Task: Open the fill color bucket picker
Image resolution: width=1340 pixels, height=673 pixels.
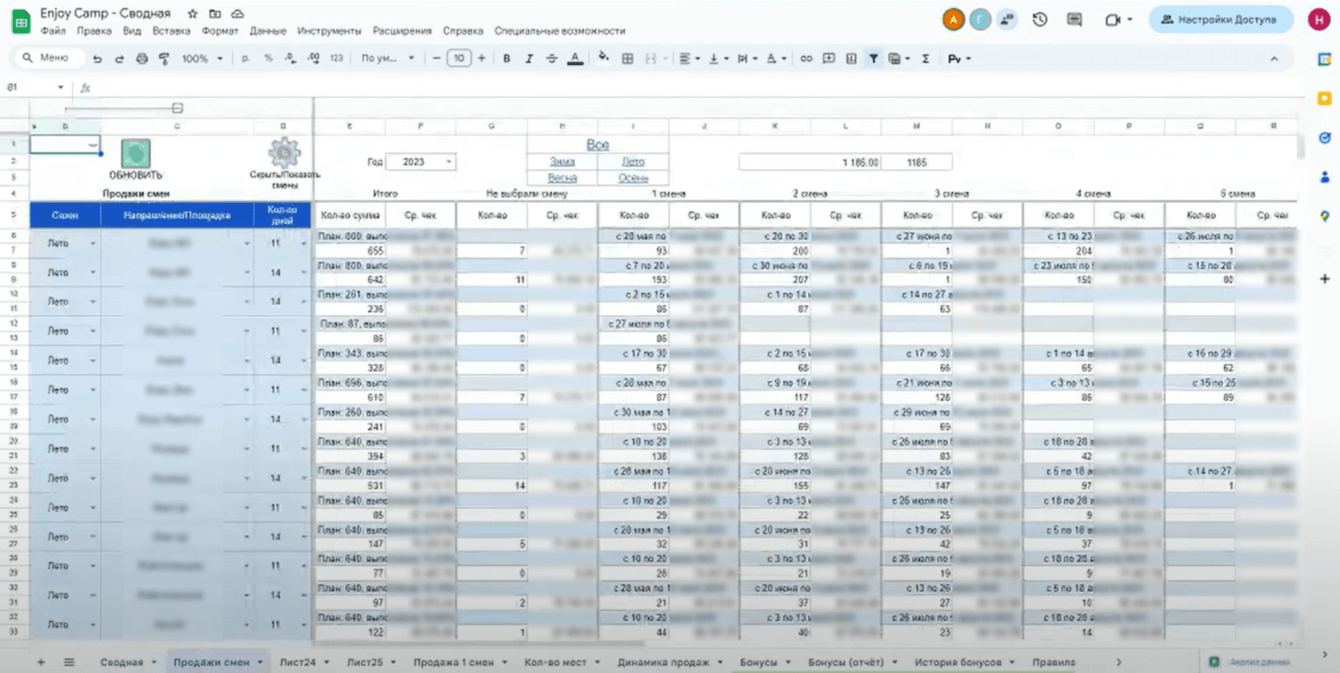Action: click(x=603, y=59)
